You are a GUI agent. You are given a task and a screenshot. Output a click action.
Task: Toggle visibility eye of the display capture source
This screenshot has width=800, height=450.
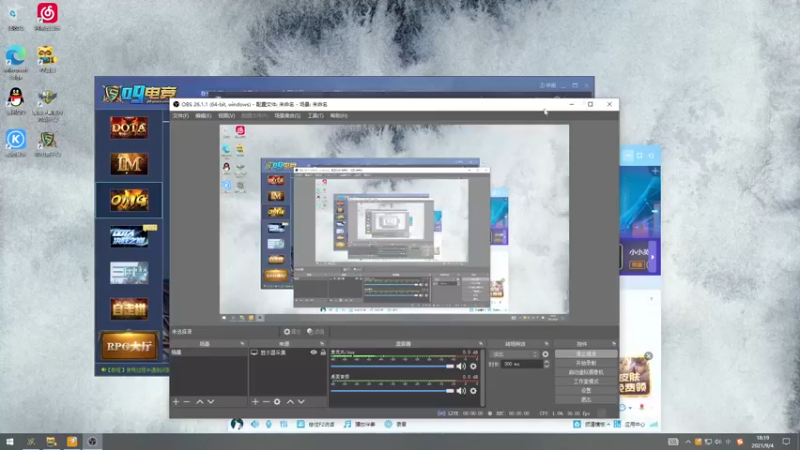point(314,353)
